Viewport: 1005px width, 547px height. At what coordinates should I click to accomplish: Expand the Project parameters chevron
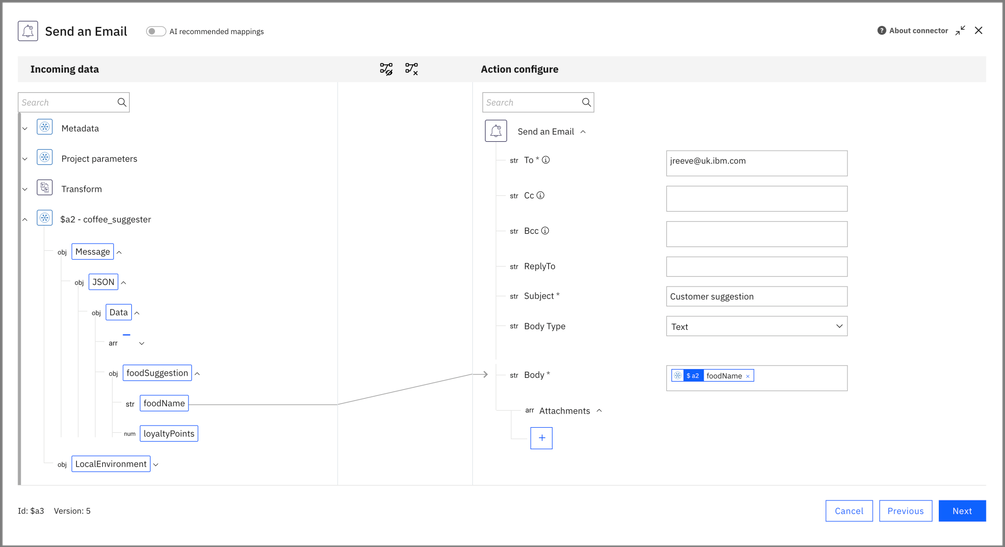(25, 159)
